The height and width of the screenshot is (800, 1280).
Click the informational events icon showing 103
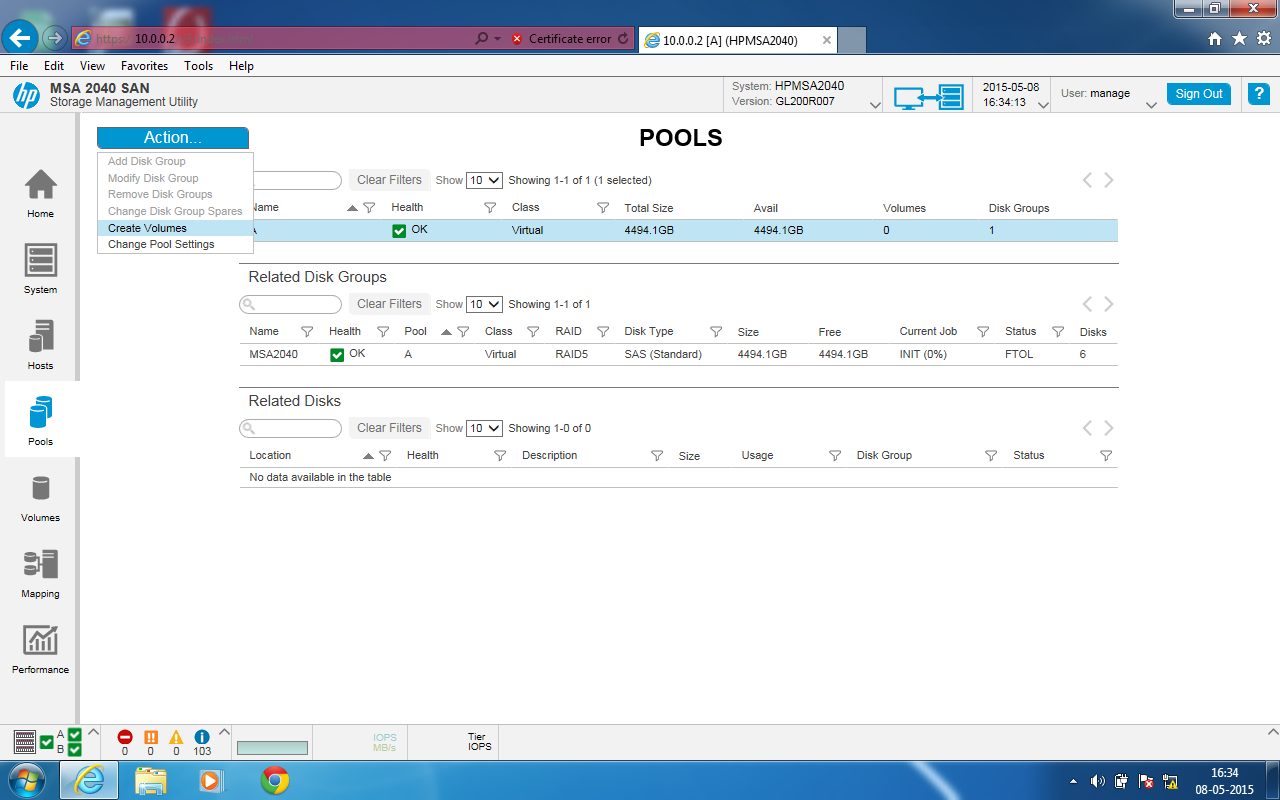(200, 737)
